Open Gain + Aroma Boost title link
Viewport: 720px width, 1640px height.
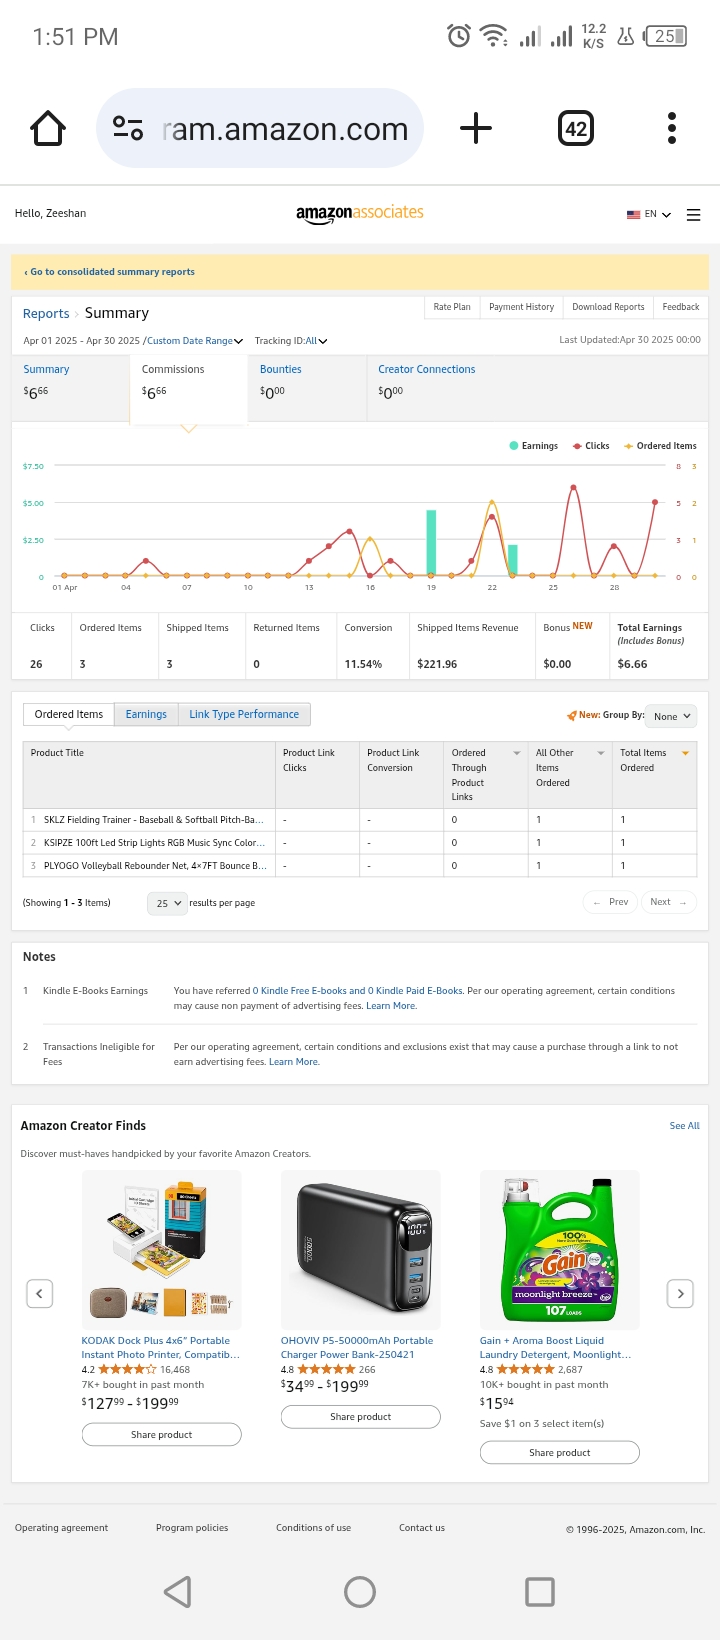coord(555,1348)
